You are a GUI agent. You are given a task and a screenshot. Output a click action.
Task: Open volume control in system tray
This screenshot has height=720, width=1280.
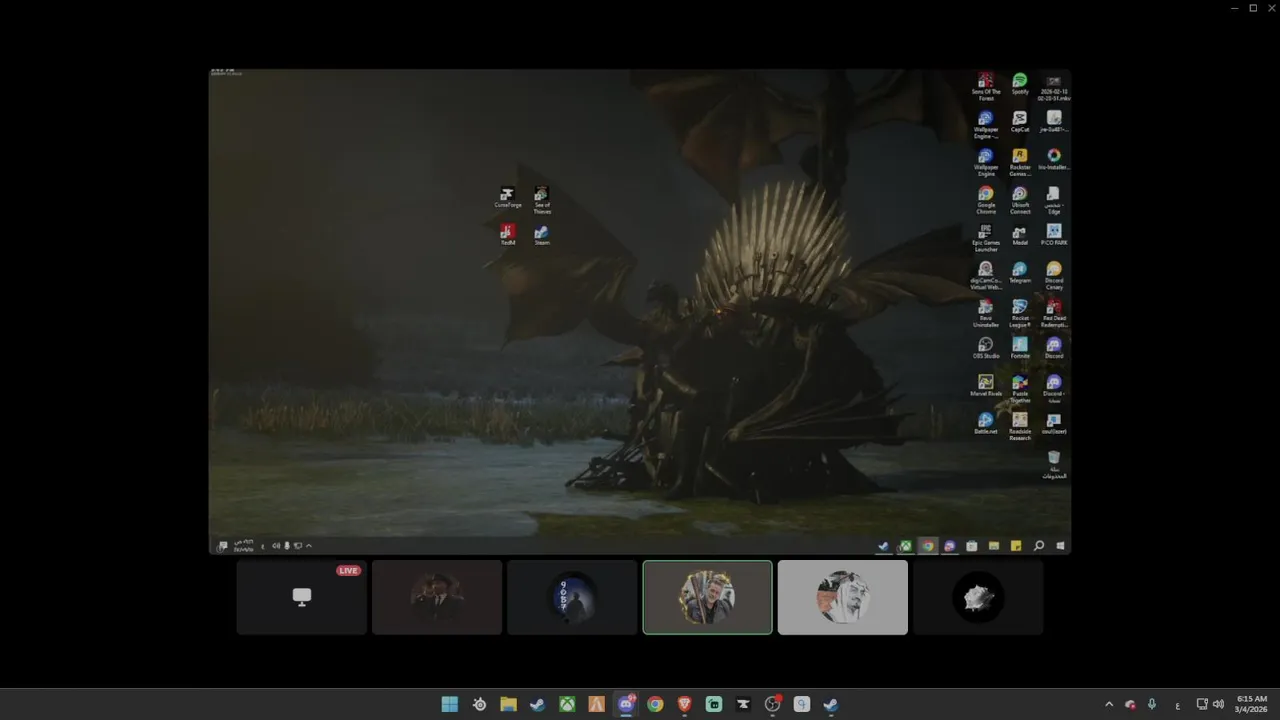1218,704
